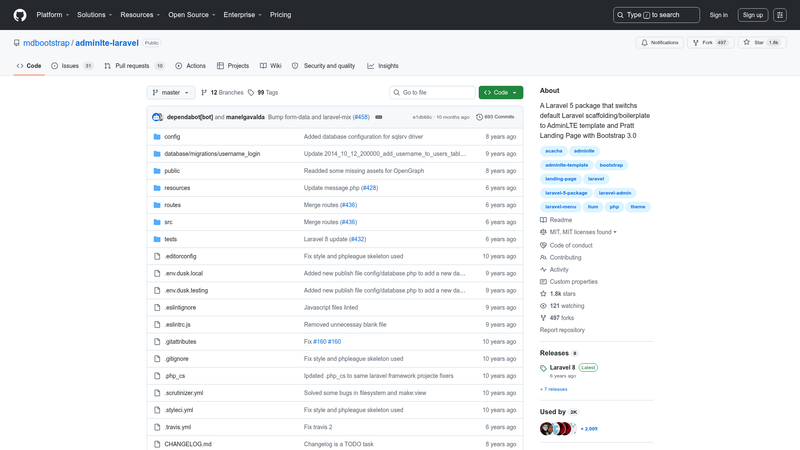
Task: Open the Readme link with book icon
Action: (556, 220)
